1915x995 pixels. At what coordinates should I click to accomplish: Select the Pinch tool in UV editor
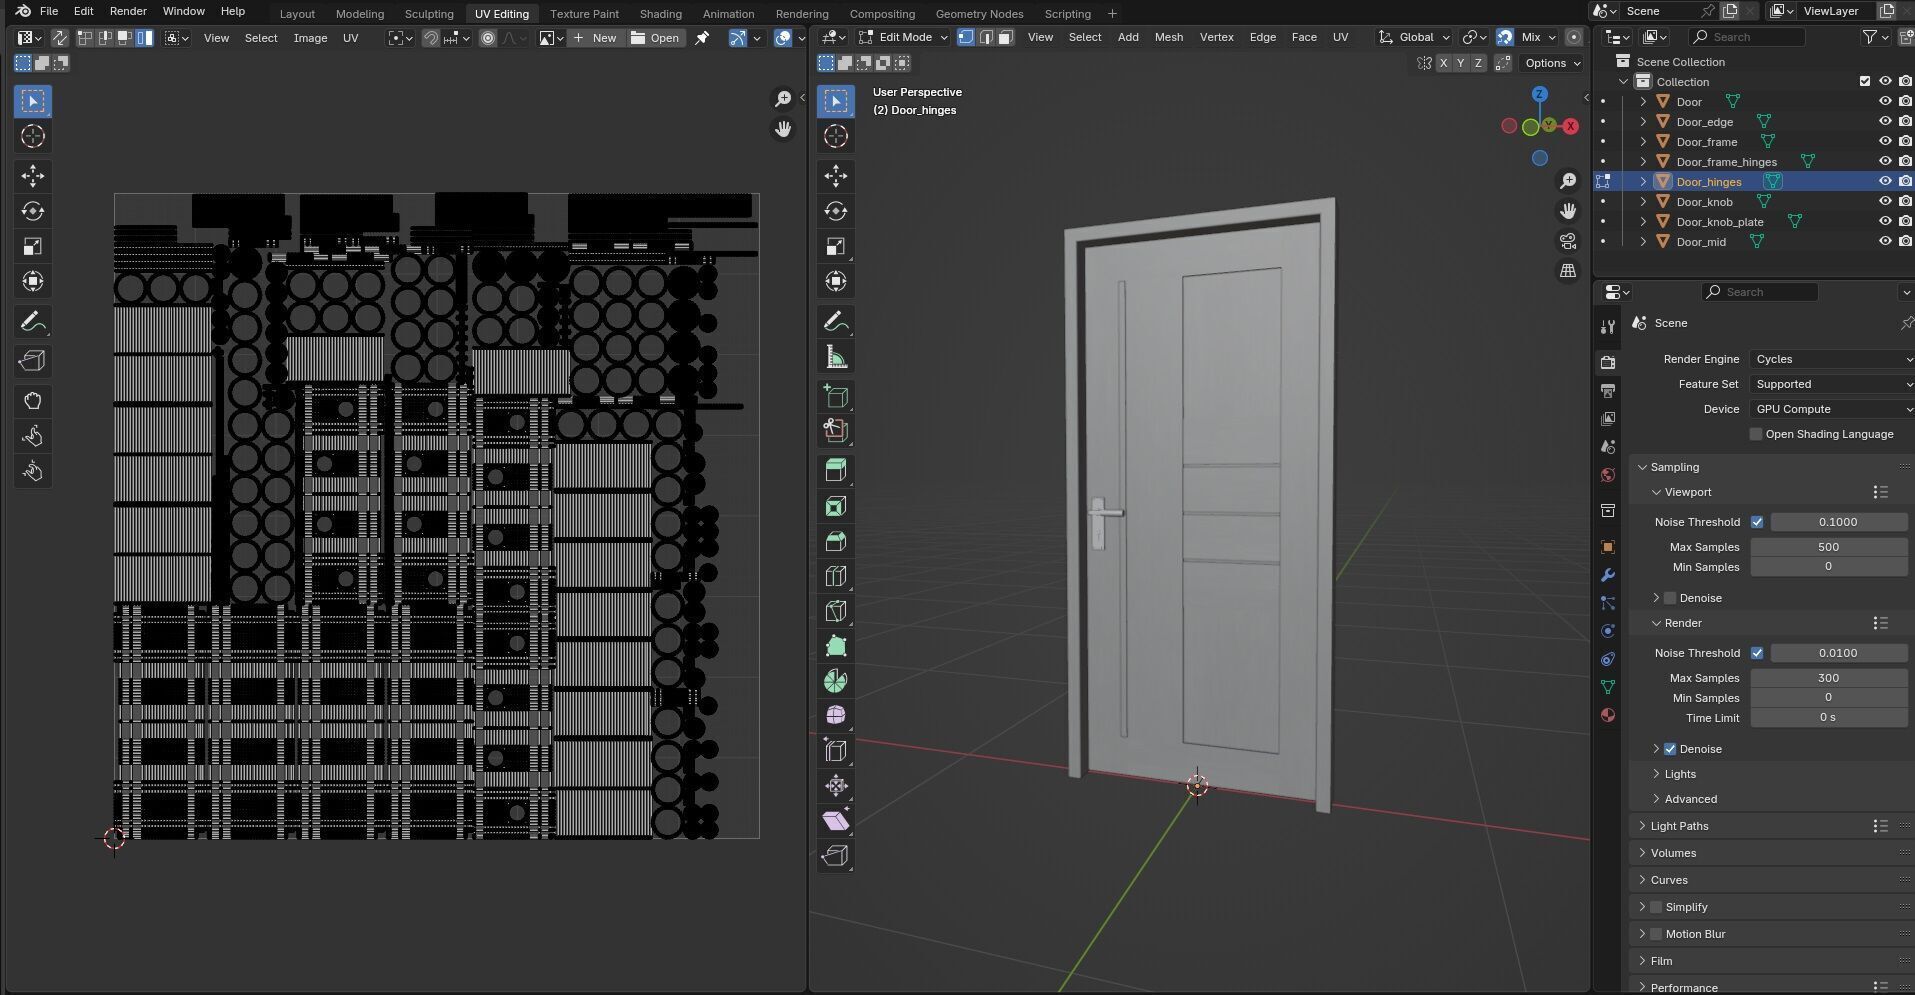tap(33, 472)
